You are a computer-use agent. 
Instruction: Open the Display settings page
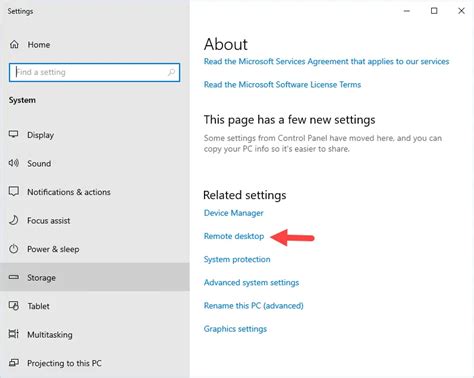coord(40,135)
